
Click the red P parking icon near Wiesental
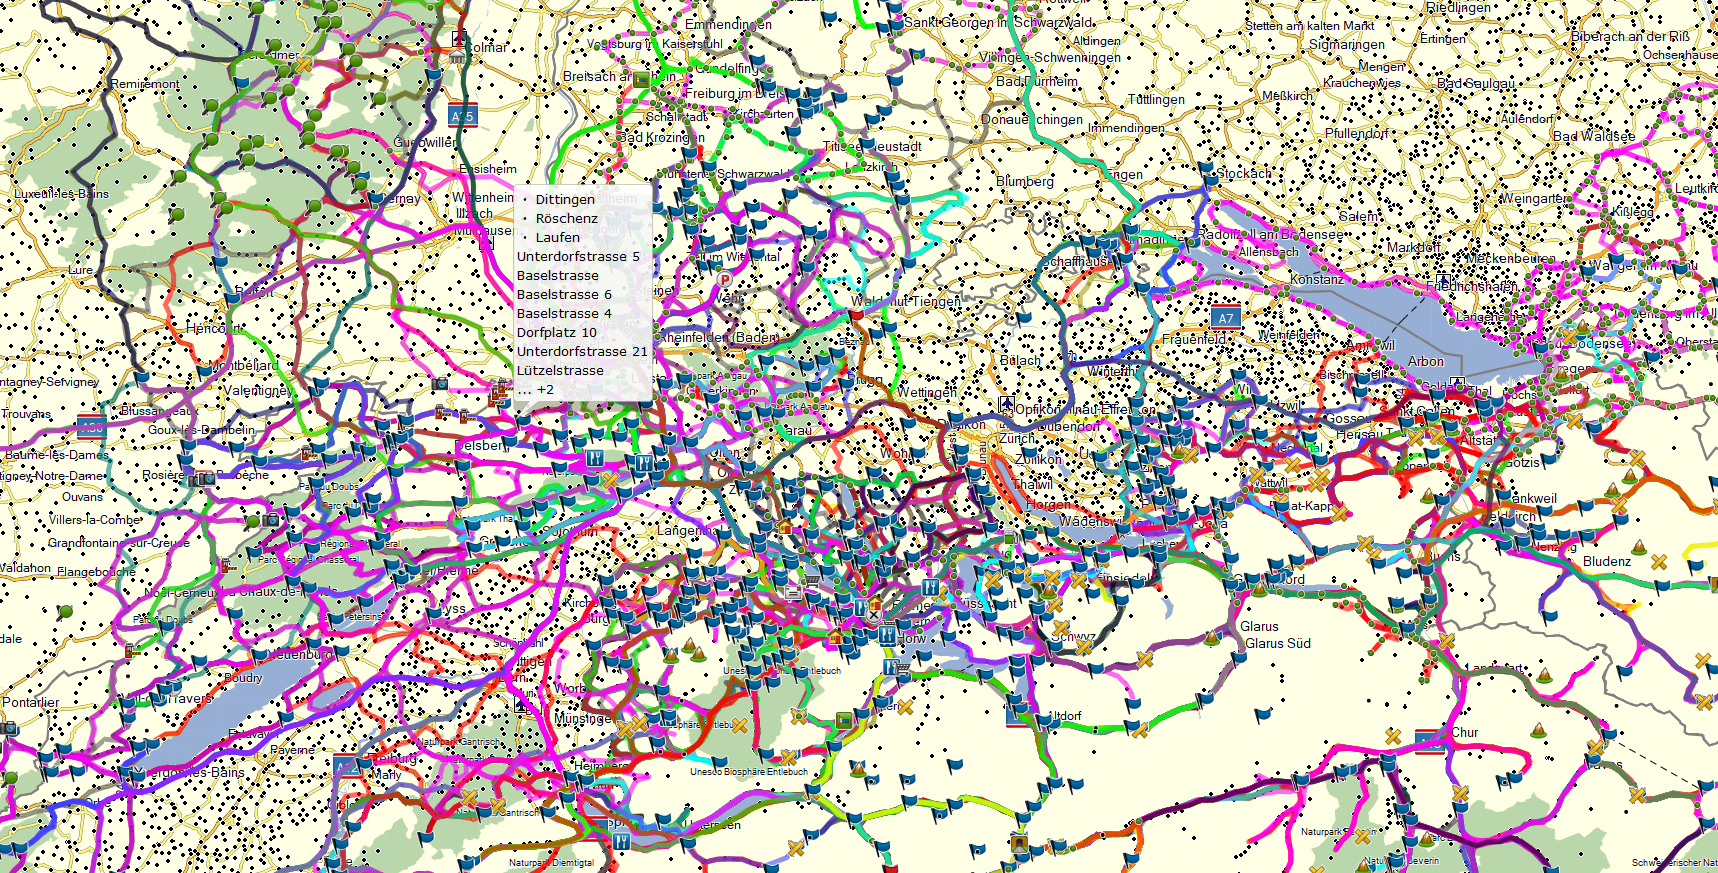coord(725,281)
